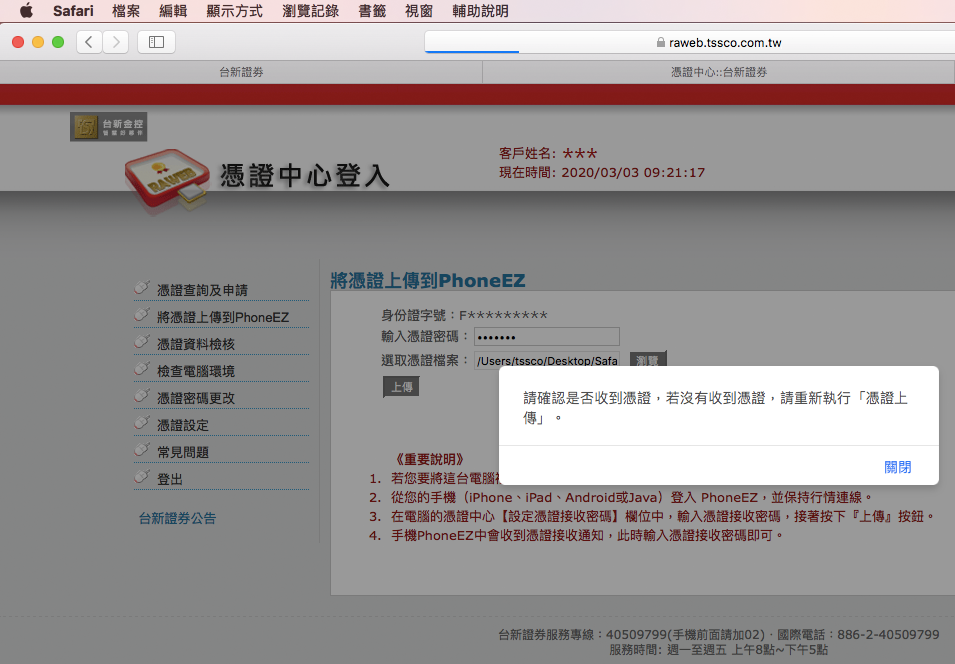The height and width of the screenshot is (664, 955).
Task: Open the 編輯 menu
Action: pos(173,10)
